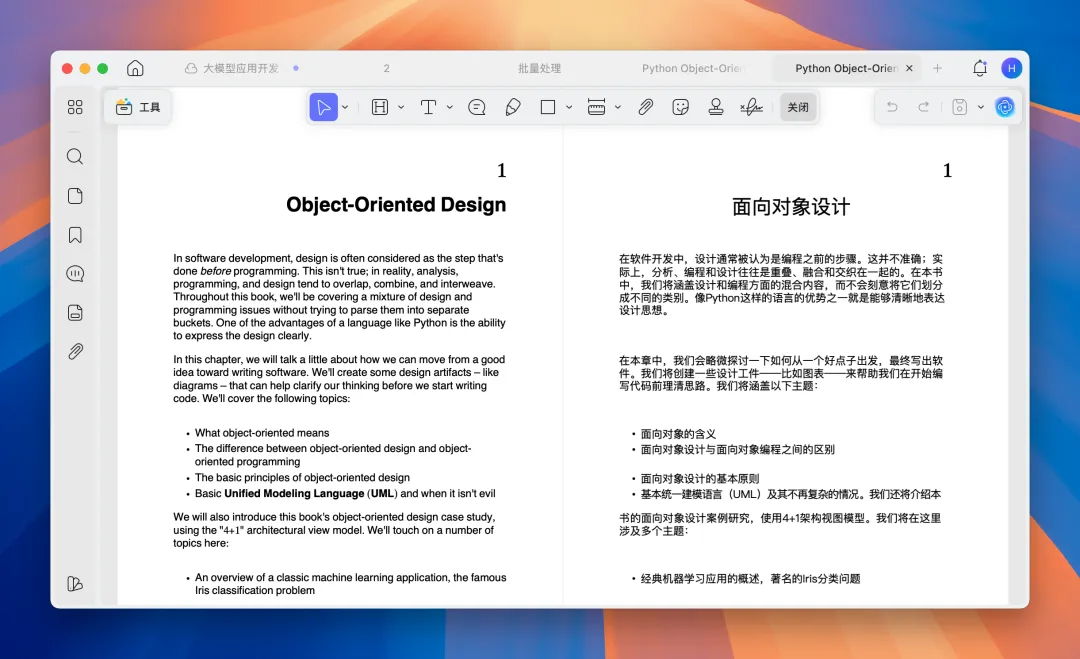Click the 关闭 button

(798, 107)
